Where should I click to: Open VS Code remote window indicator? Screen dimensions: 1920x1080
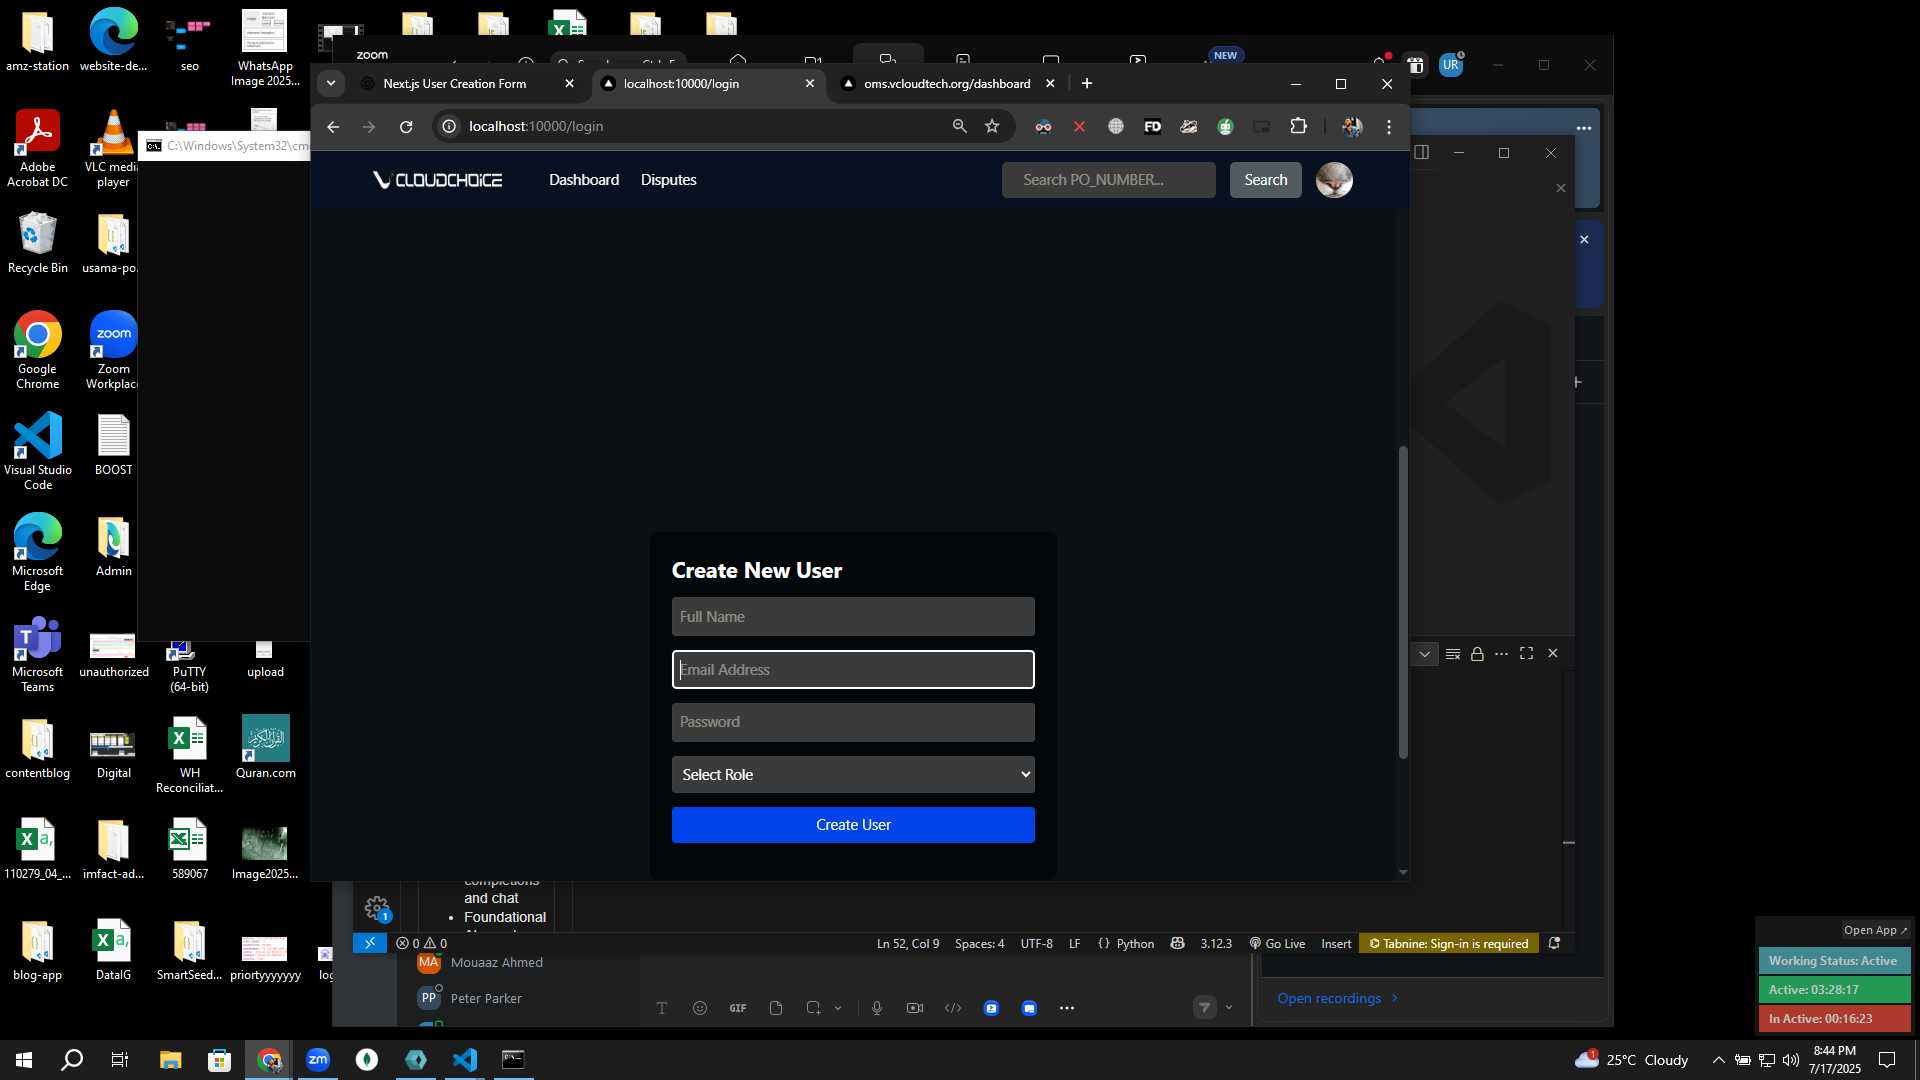[370, 943]
